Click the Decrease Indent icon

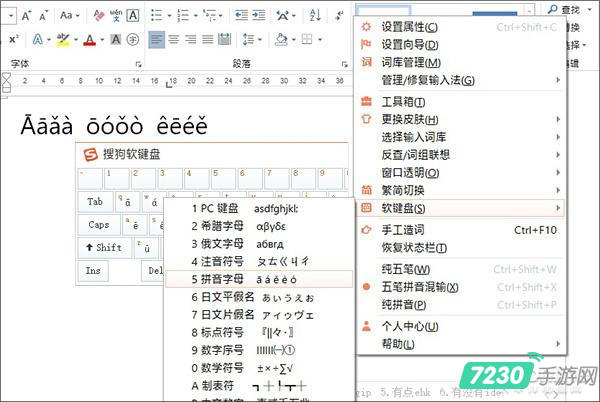click(241, 16)
